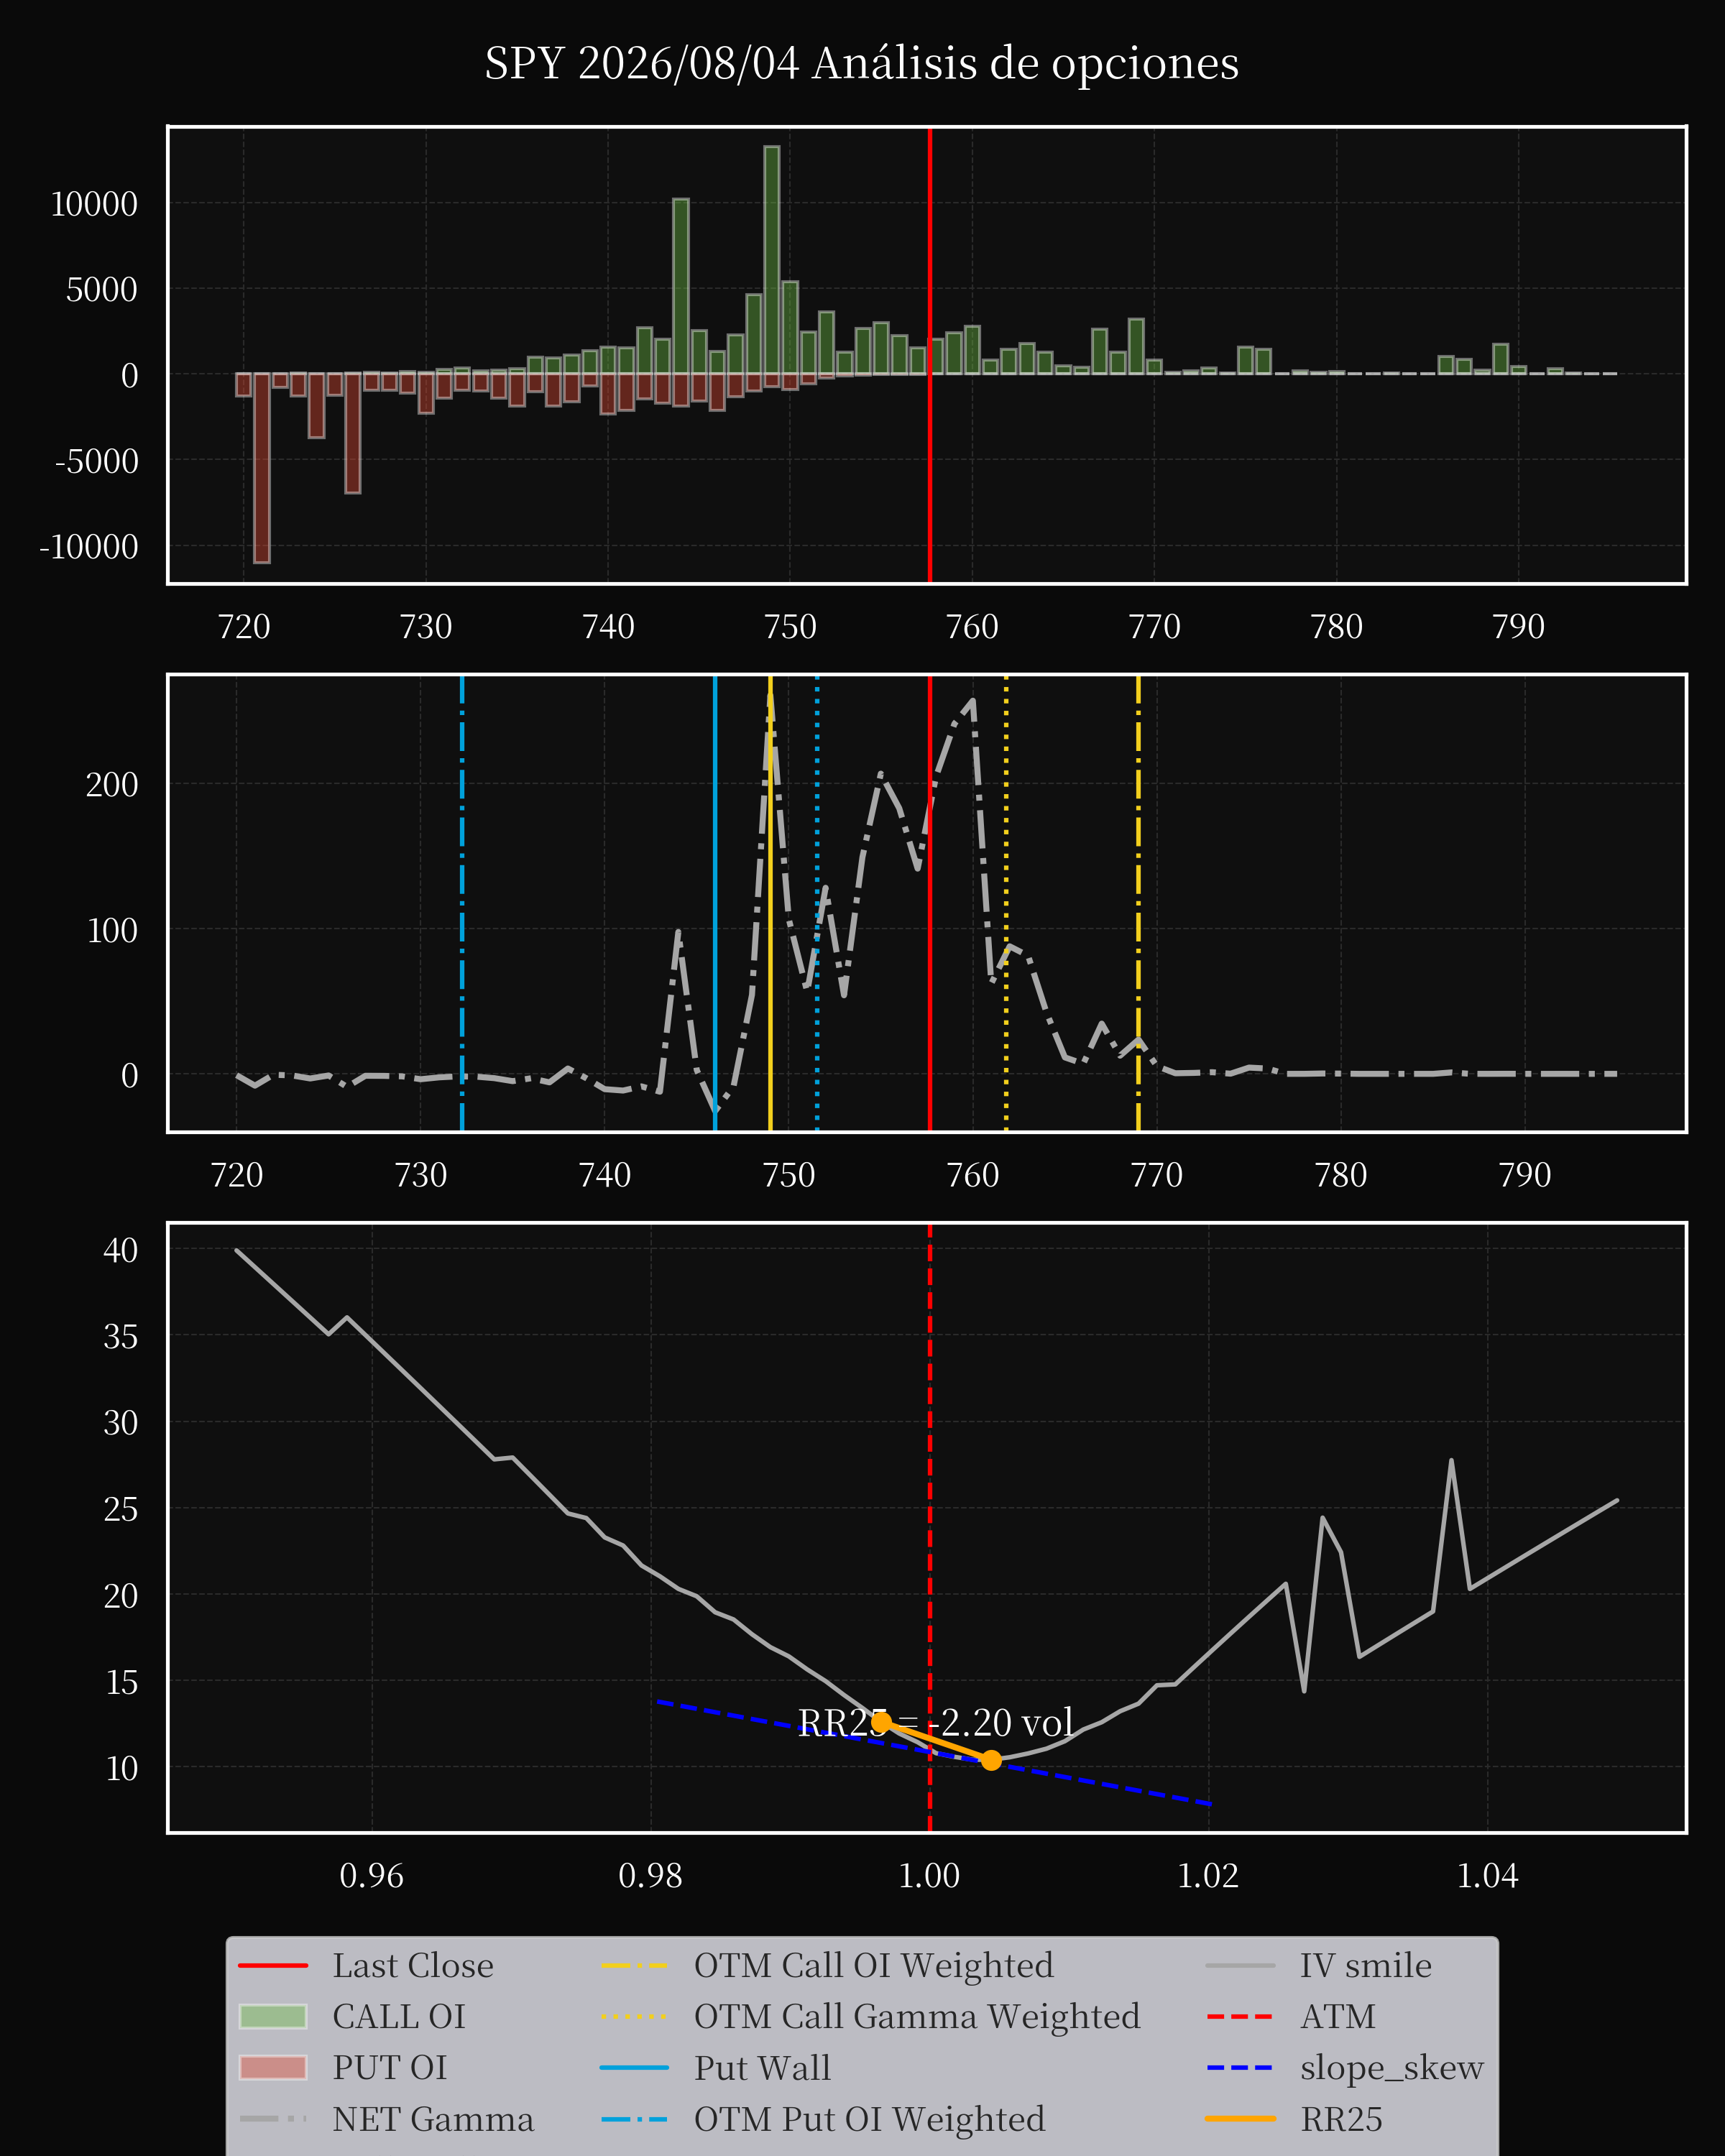Click the 'OTM Call OI Weighted' legend label
The image size is (1725, 2156).
(874, 1966)
